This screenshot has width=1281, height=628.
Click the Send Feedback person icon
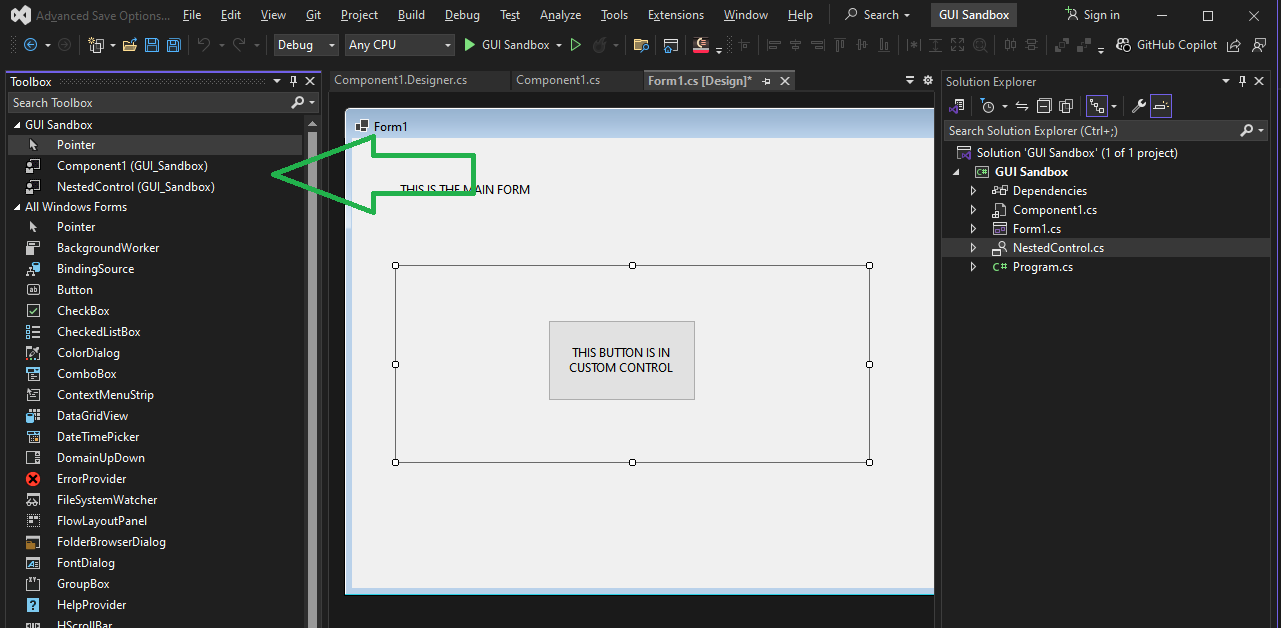pos(1259,45)
